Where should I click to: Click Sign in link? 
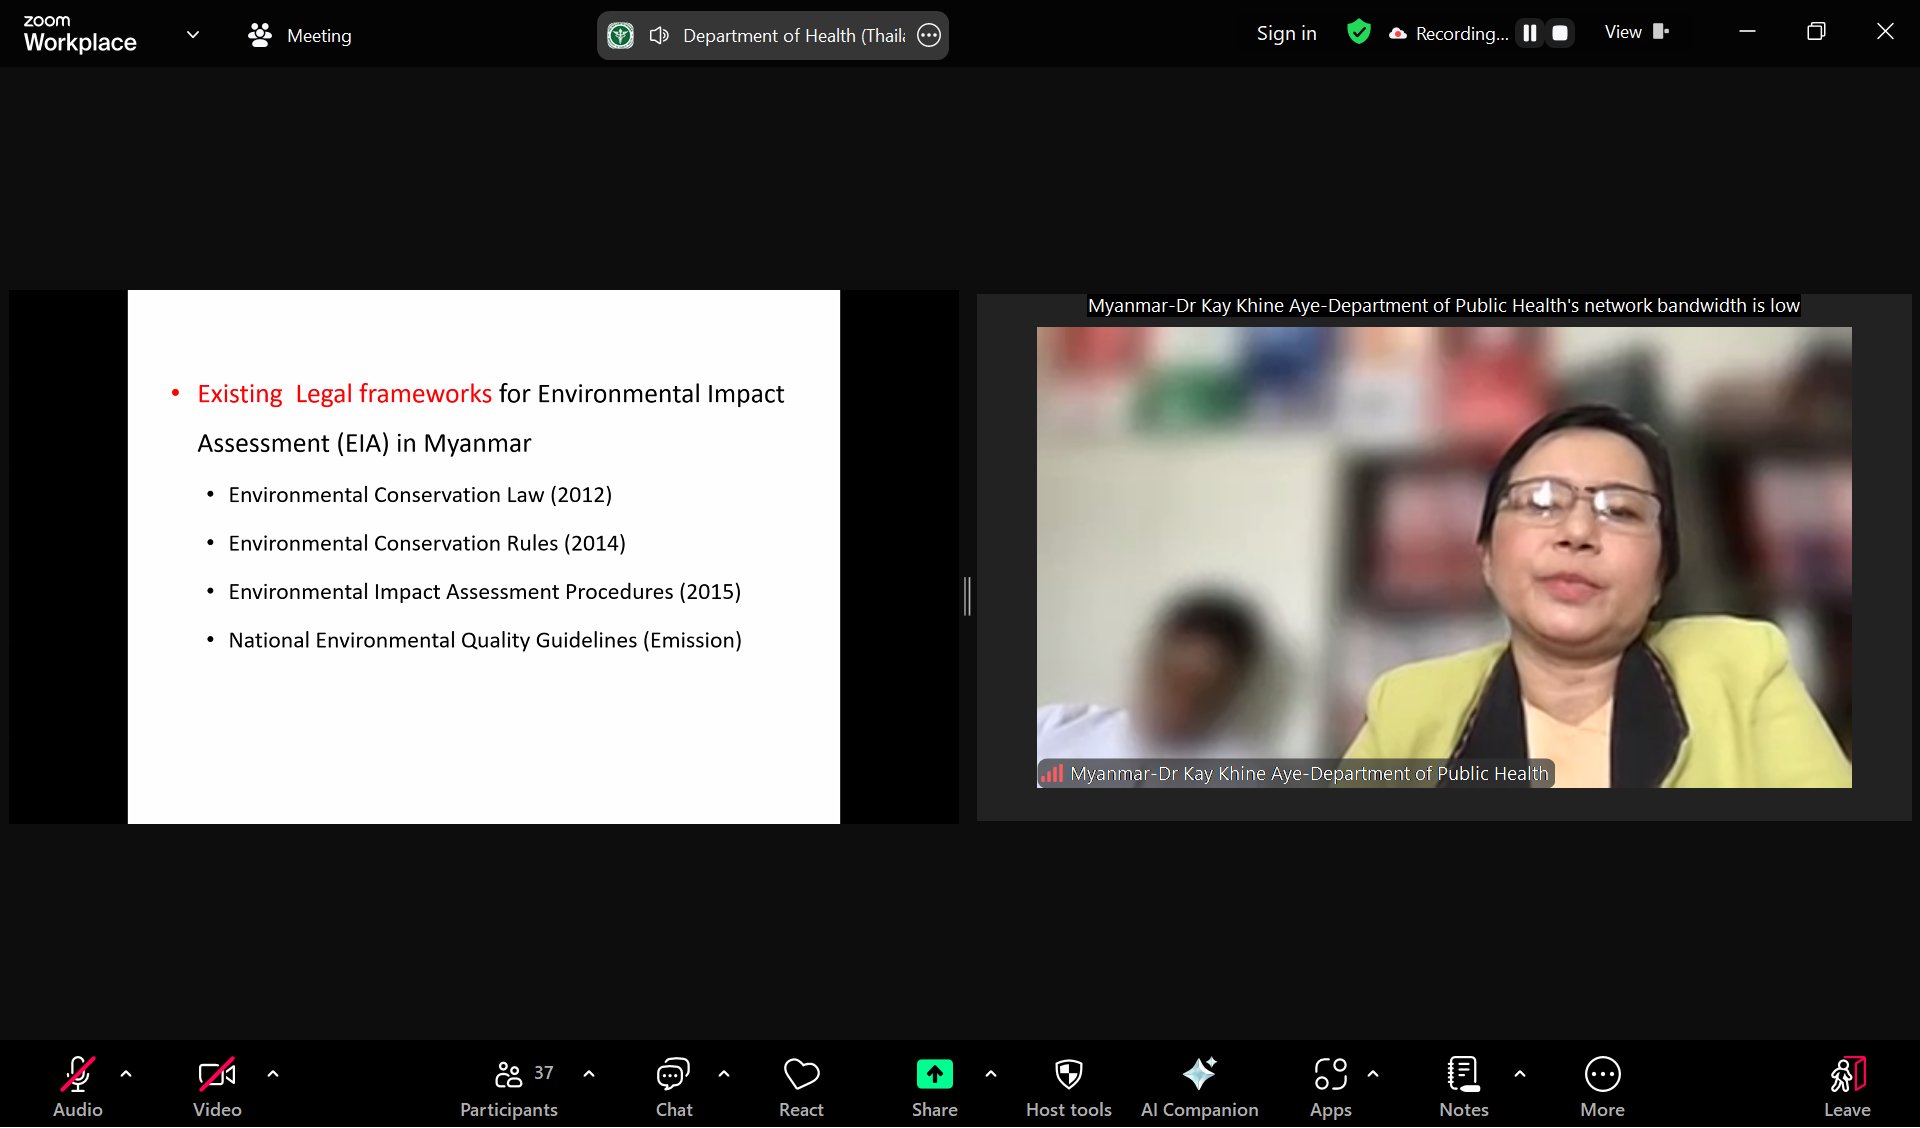point(1286,33)
